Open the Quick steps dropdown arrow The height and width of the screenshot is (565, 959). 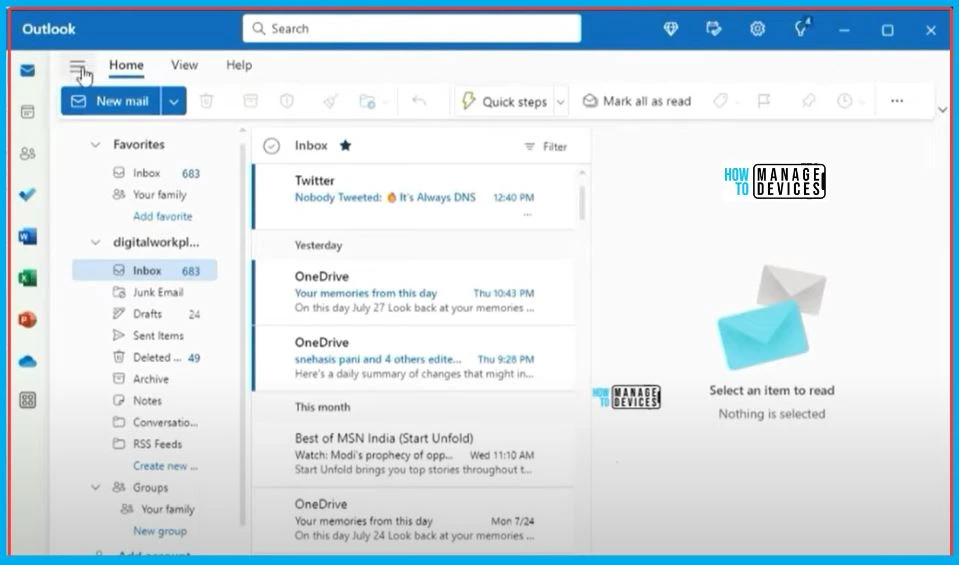pyautogui.click(x=560, y=102)
